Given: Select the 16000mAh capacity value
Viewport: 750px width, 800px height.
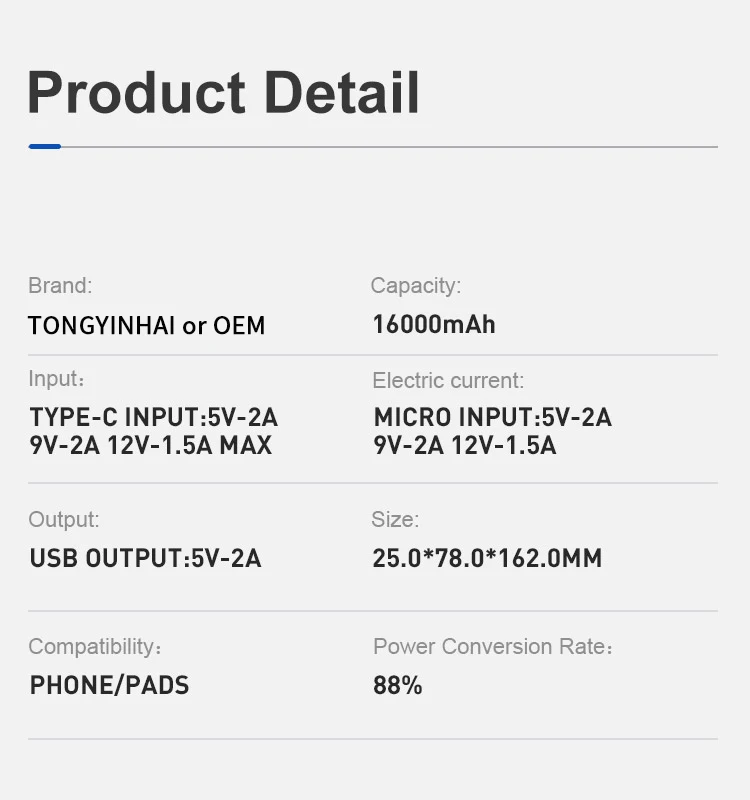Looking at the screenshot, I should pyautogui.click(x=434, y=325).
